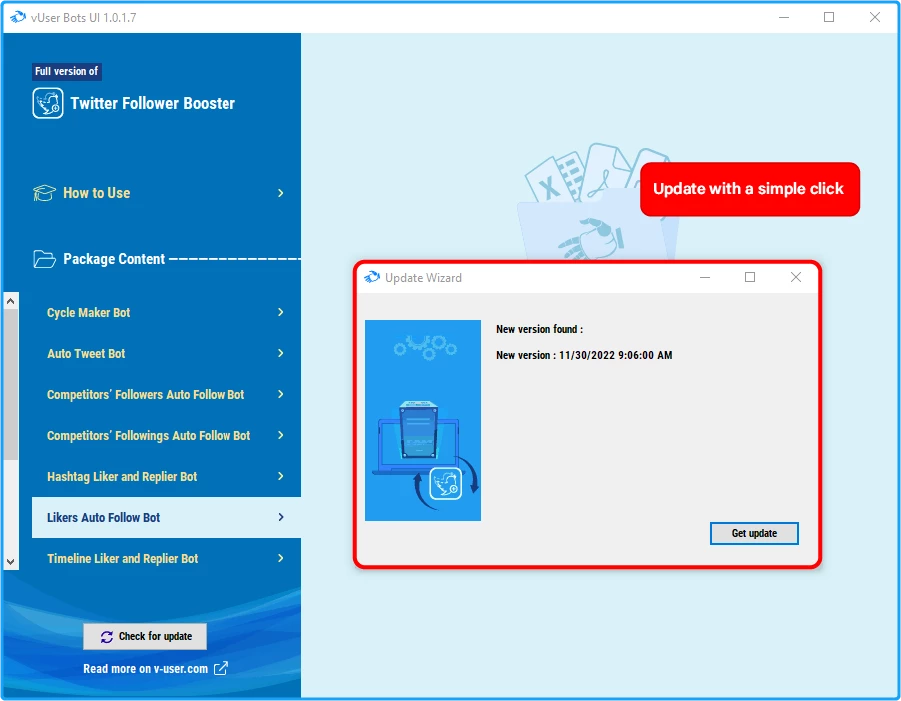Select Hashtag Liker and Replier Bot
The height and width of the screenshot is (701, 901).
[166, 476]
